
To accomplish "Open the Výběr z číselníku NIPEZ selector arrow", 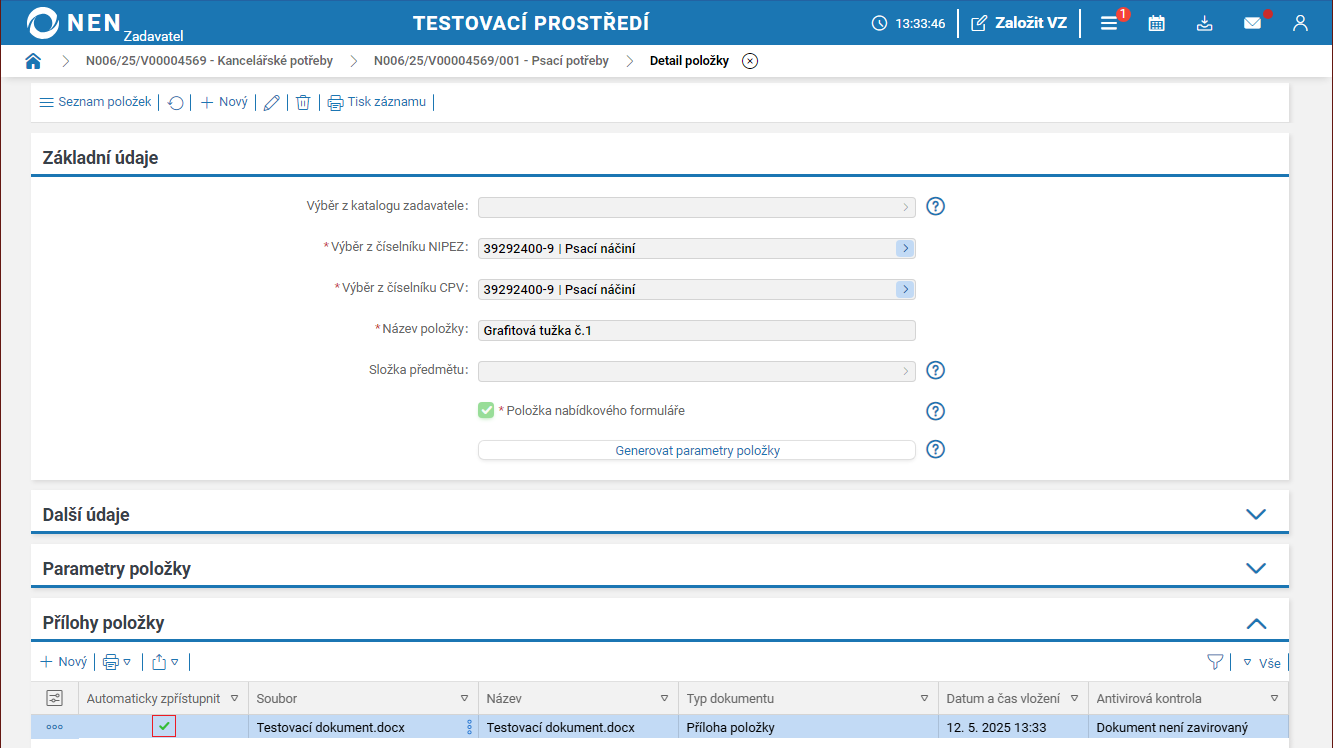I will click(905, 248).
